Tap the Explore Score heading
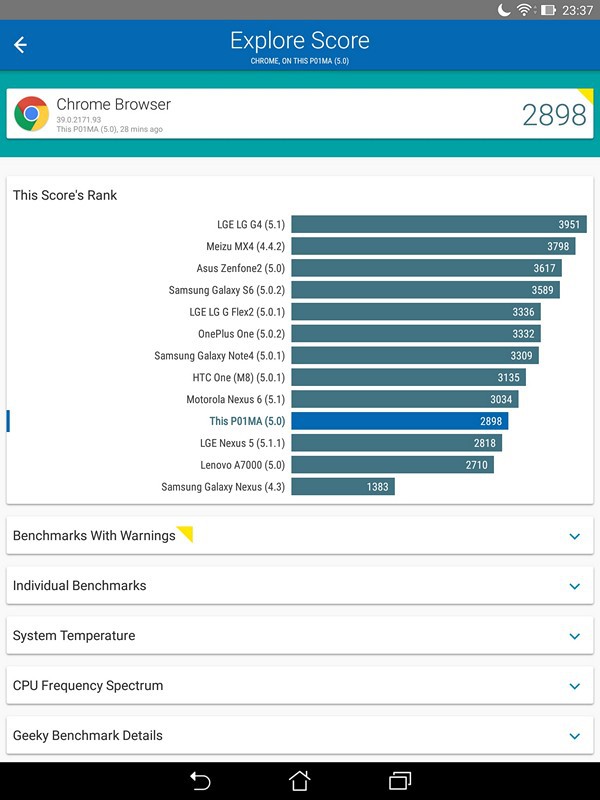This screenshot has height=800, width=600. pos(299,41)
